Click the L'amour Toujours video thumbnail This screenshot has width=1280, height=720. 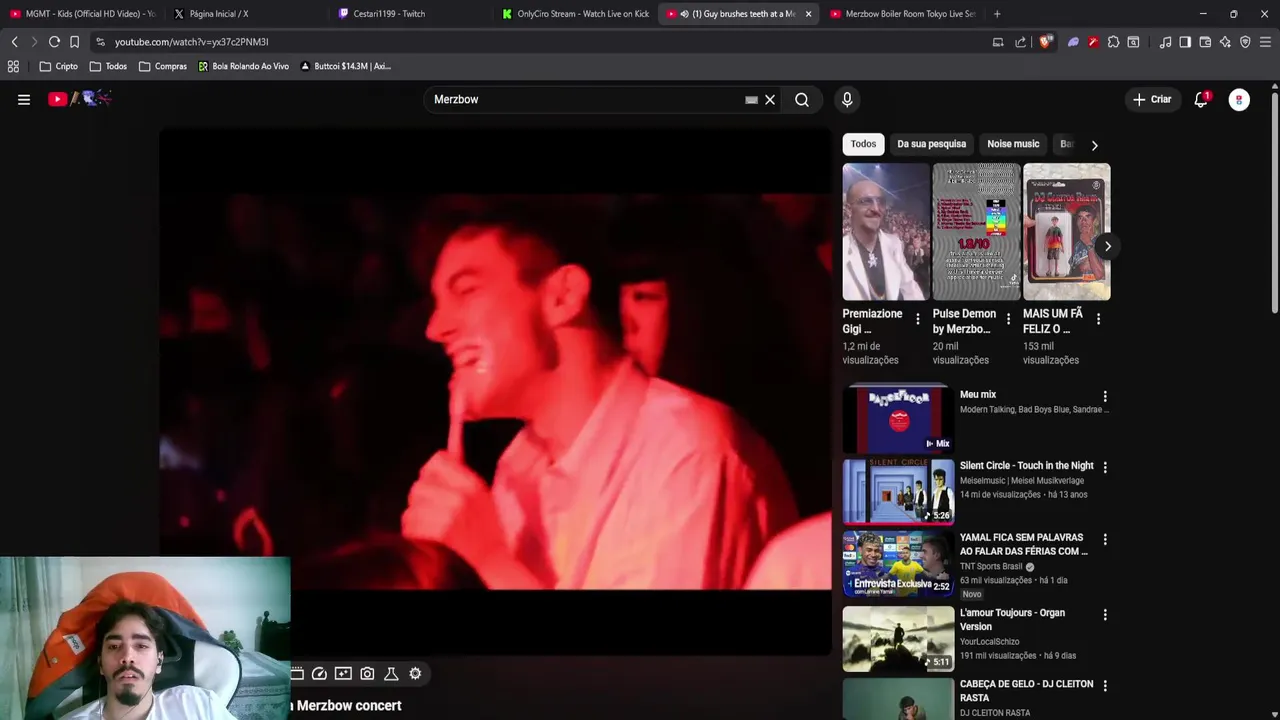point(898,638)
